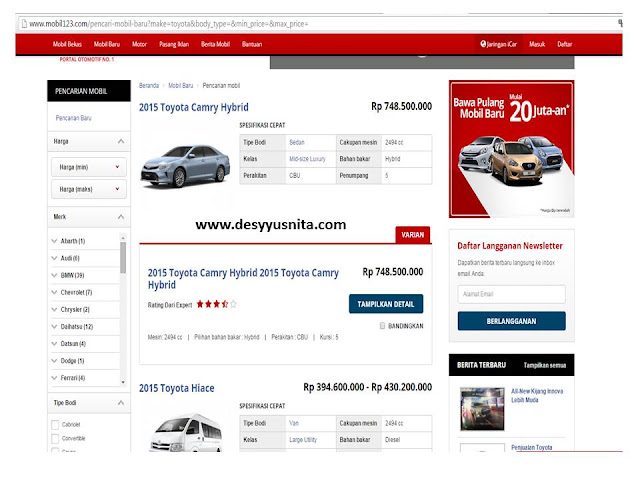Click the browser address bar URL
This screenshot has height=480, width=640.
point(169,24)
